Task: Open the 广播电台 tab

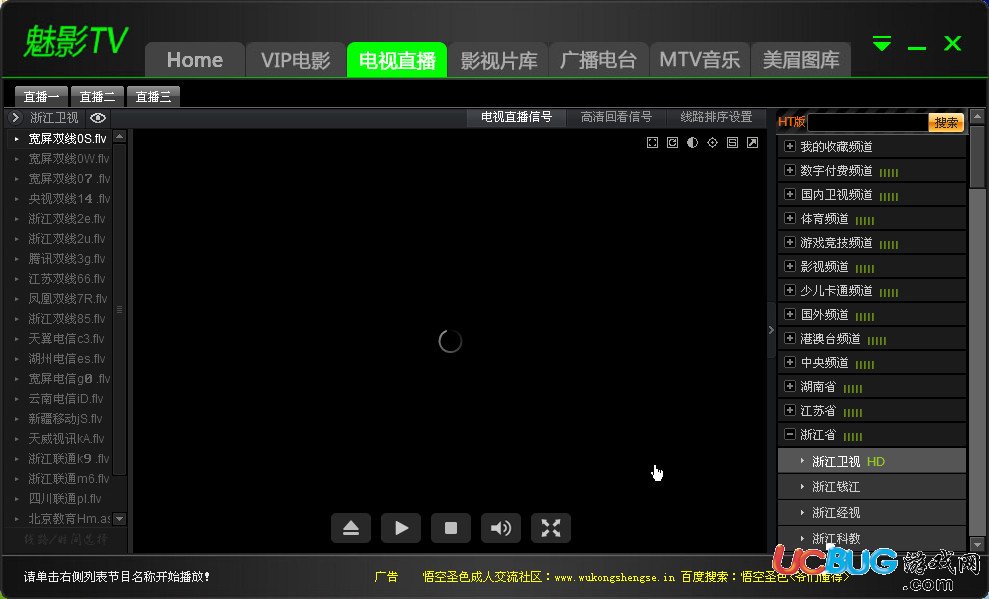Action: pos(599,60)
